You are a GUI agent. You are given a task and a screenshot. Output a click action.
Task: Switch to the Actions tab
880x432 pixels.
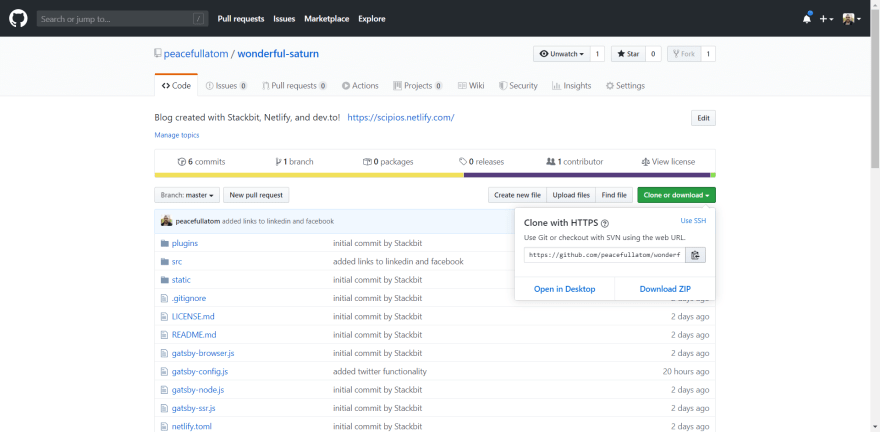tap(360, 86)
